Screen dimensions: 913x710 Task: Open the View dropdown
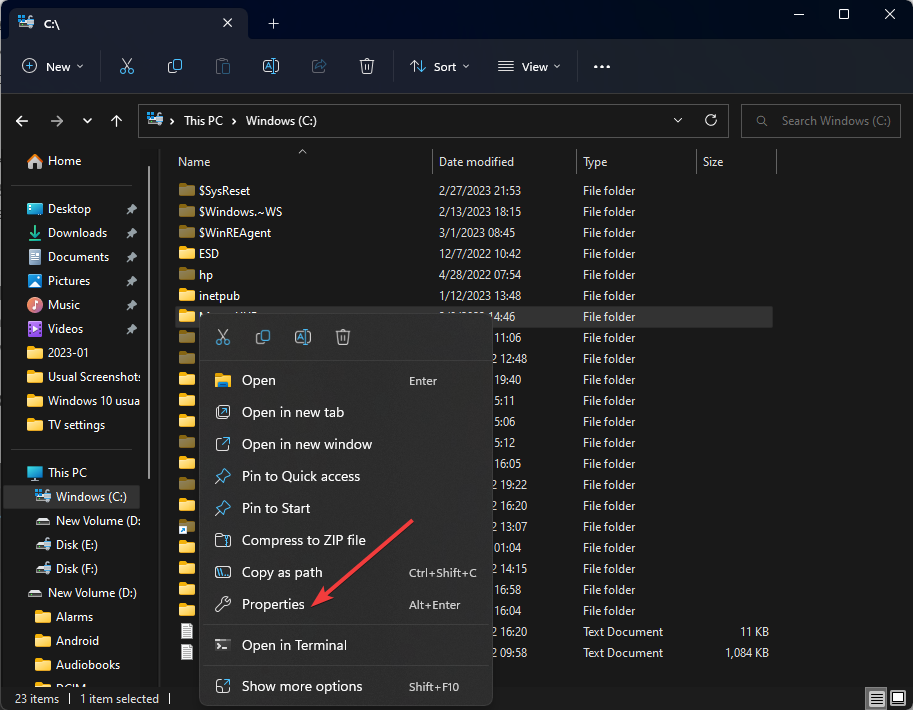[x=529, y=67]
